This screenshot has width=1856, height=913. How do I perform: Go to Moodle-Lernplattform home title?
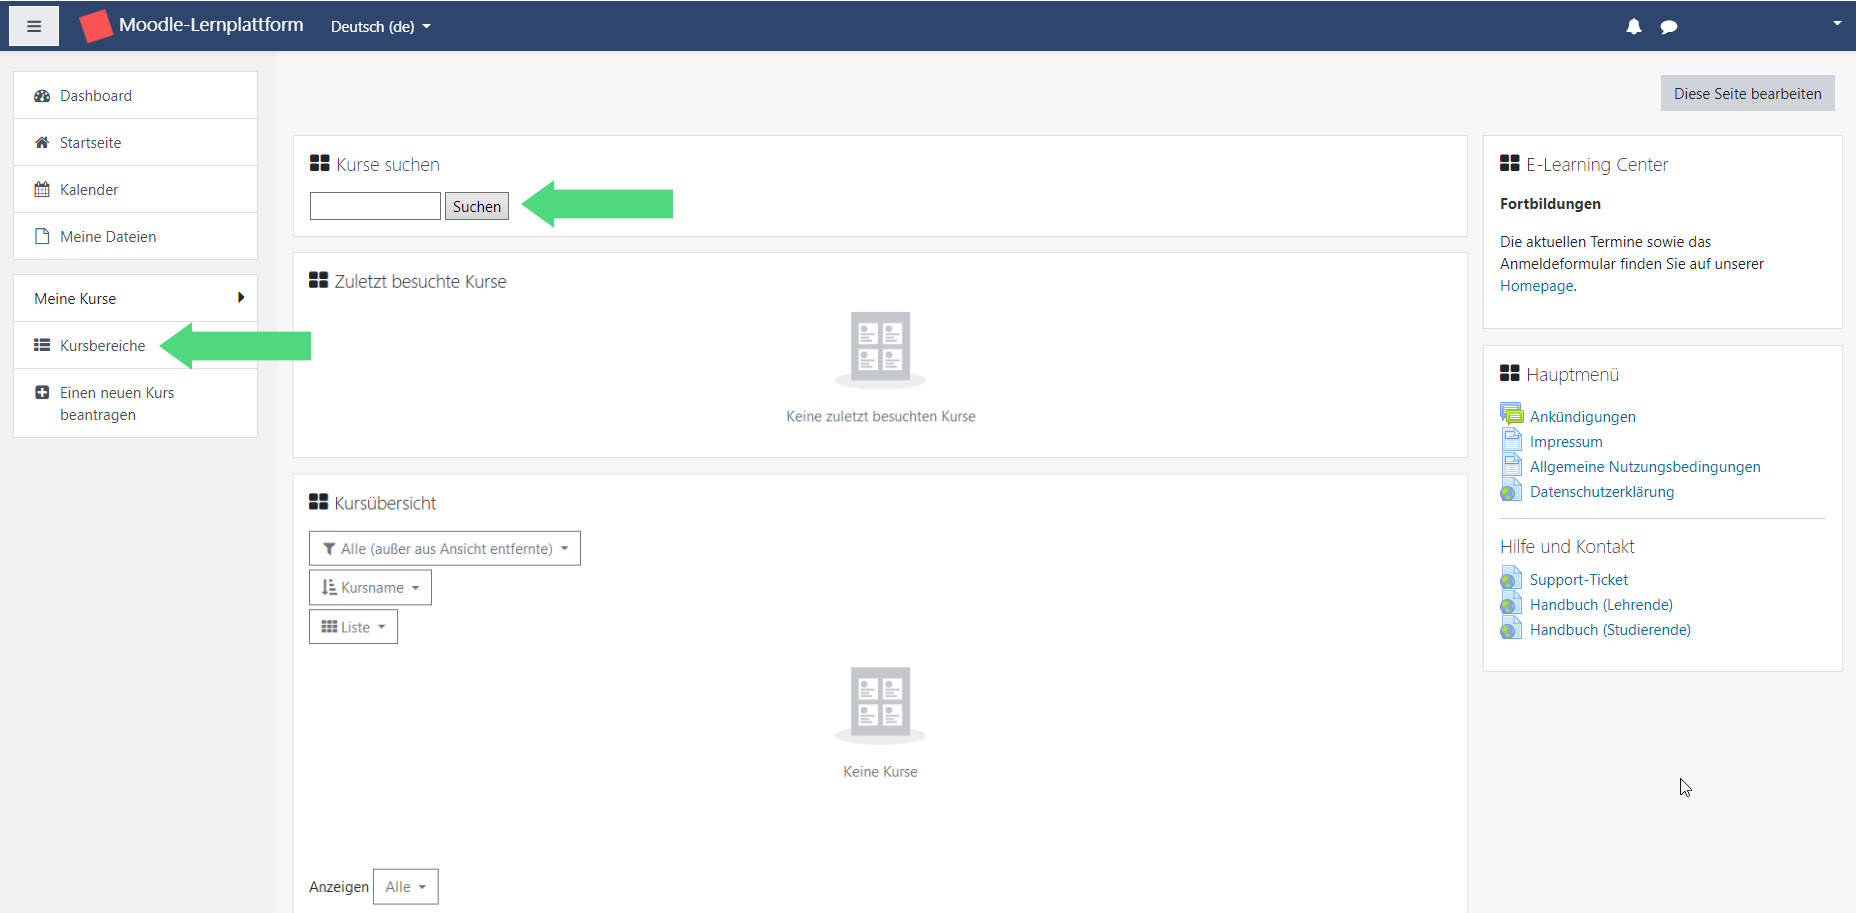pos(211,25)
